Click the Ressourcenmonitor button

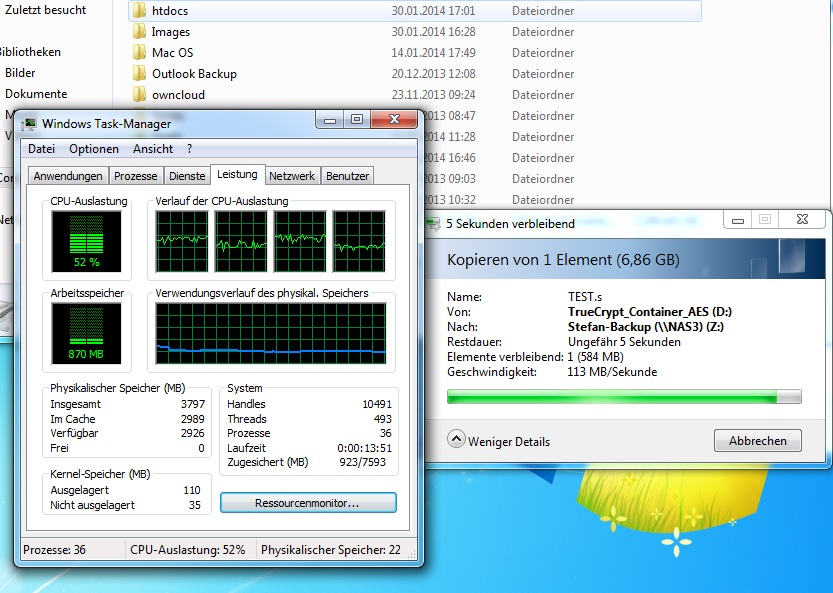click(308, 503)
